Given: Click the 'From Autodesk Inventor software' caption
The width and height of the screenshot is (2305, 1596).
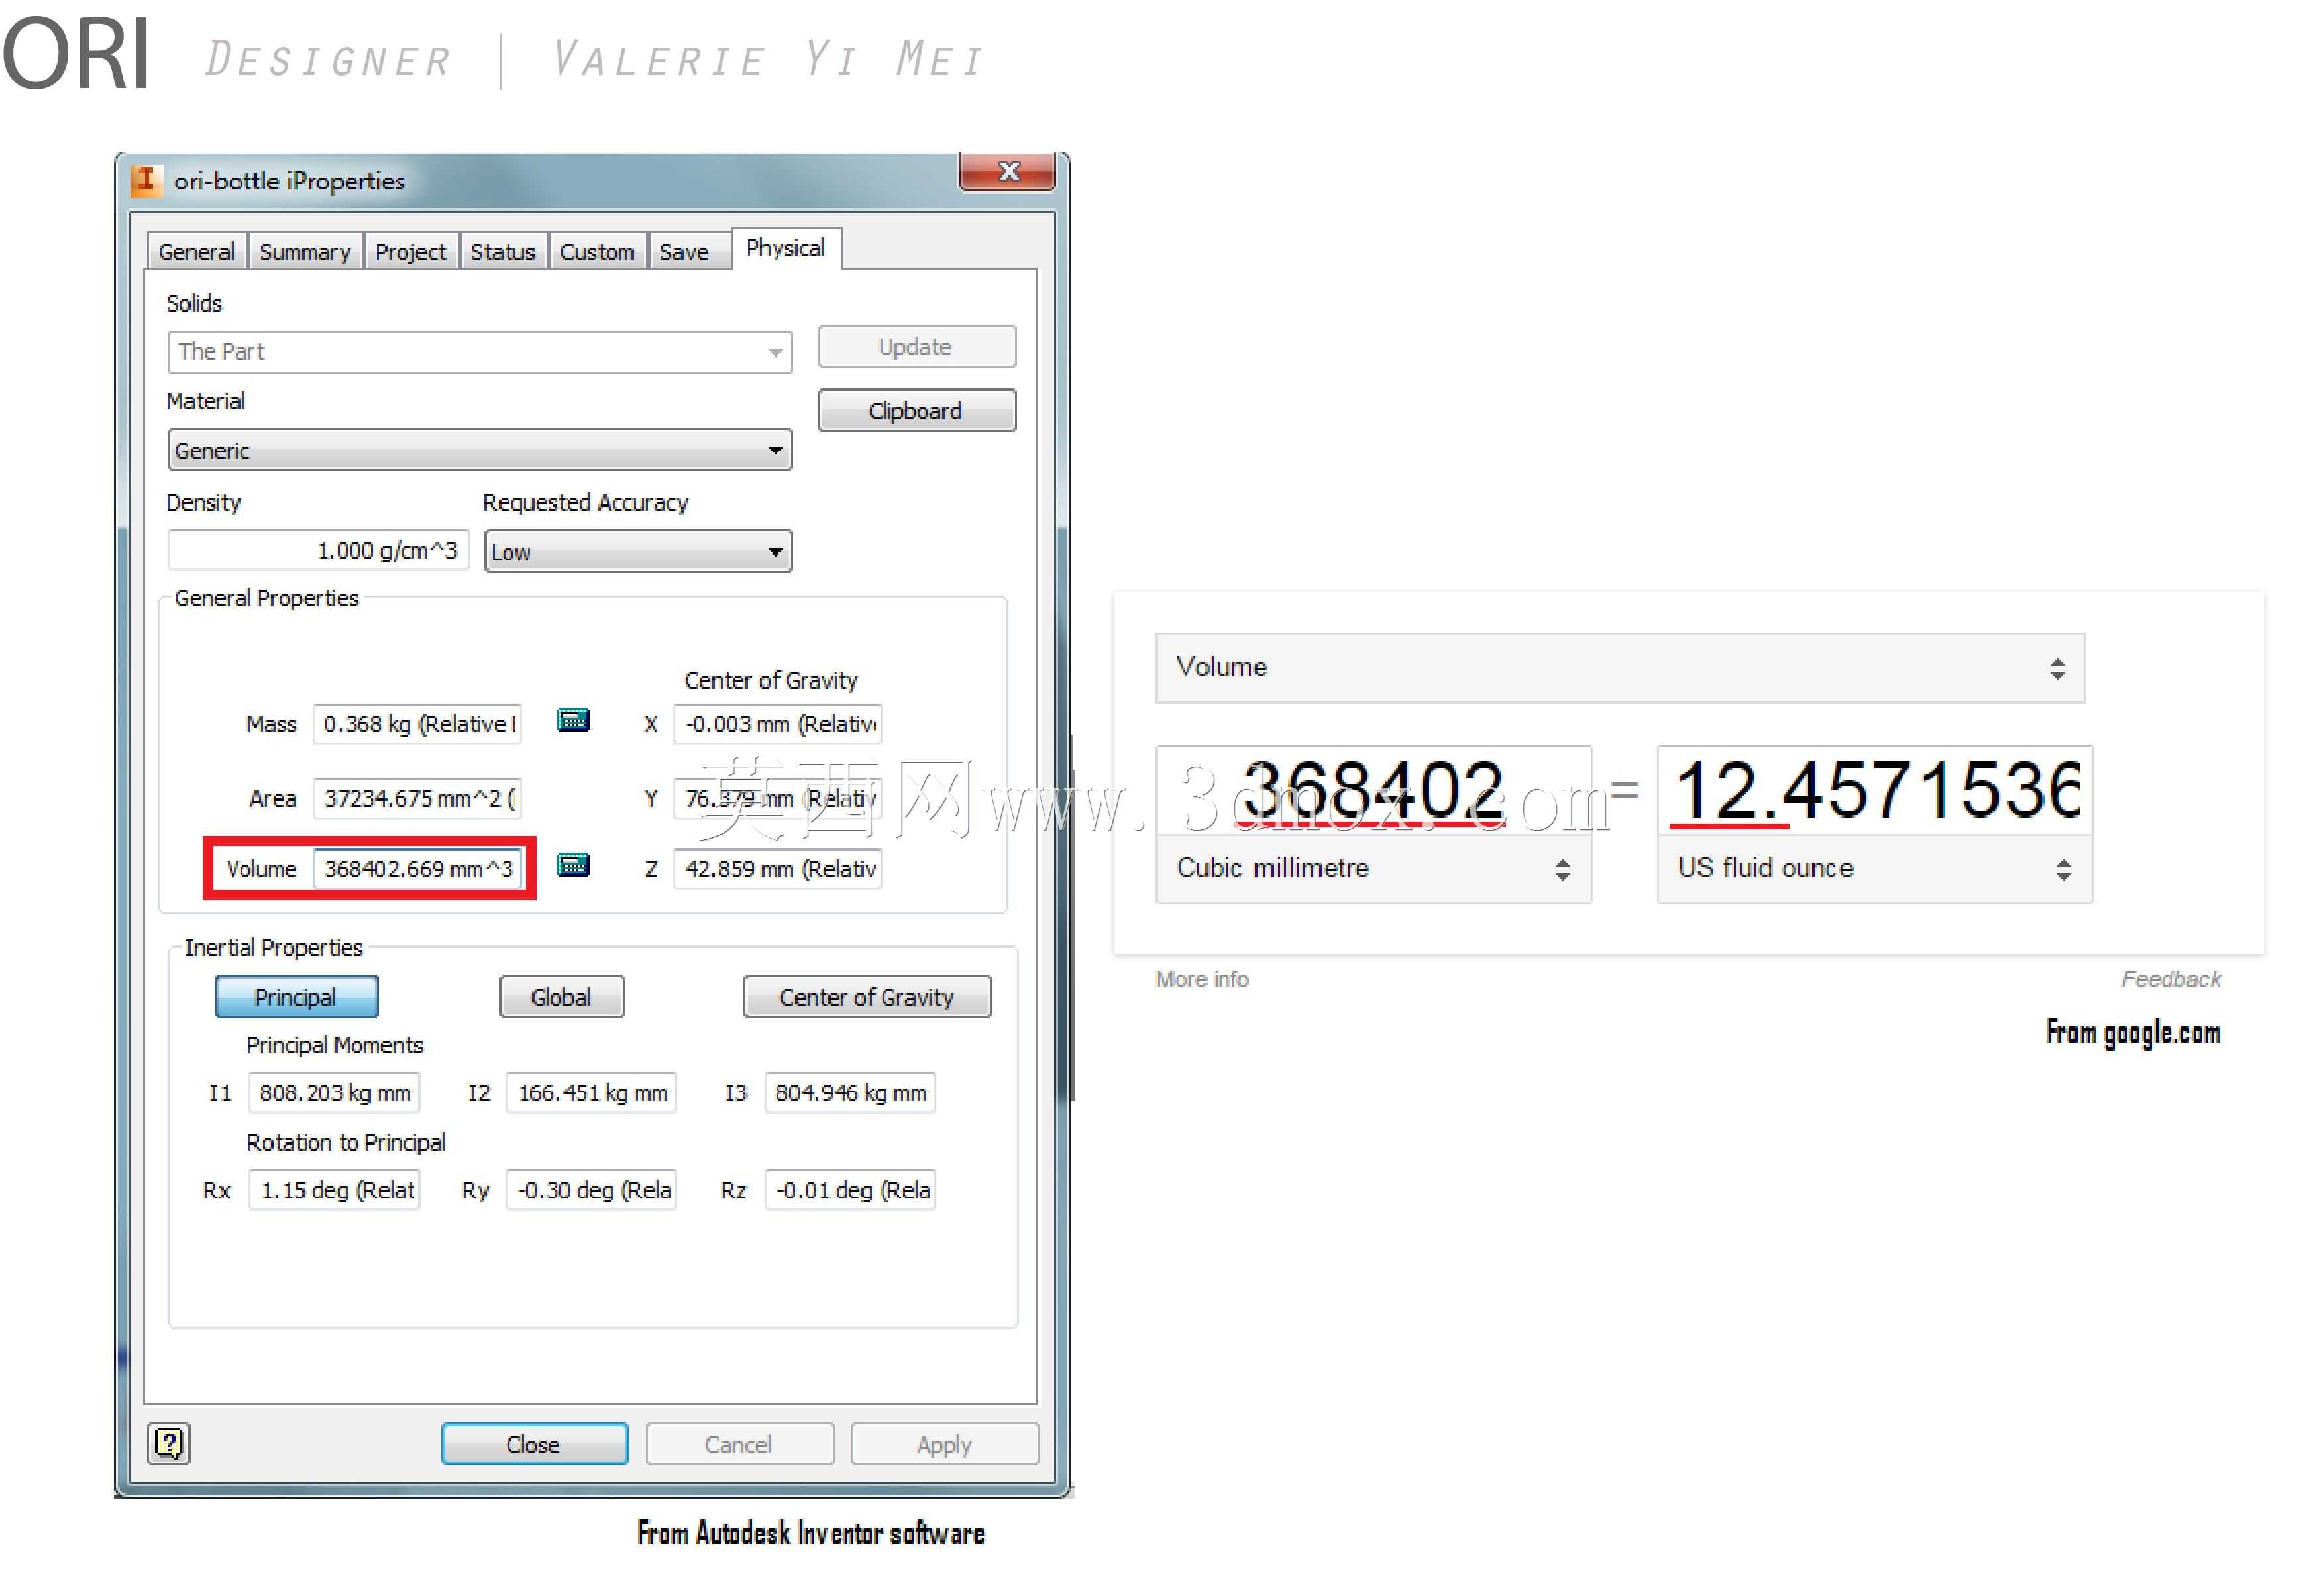Looking at the screenshot, I should tap(811, 1534).
